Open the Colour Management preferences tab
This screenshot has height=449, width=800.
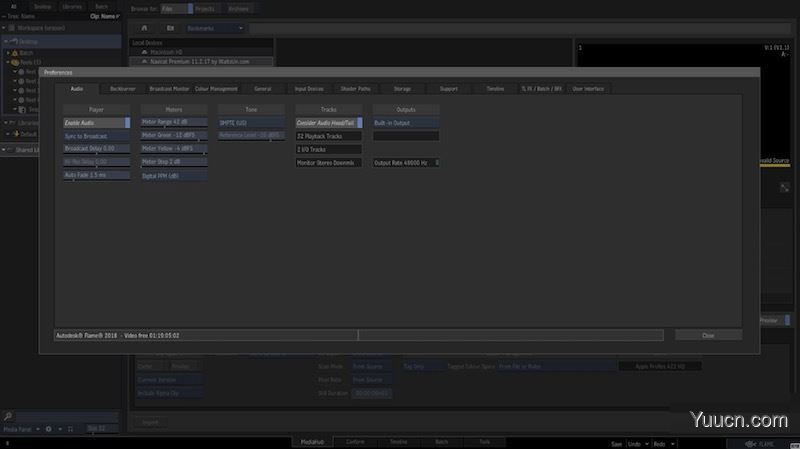tap(216, 89)
